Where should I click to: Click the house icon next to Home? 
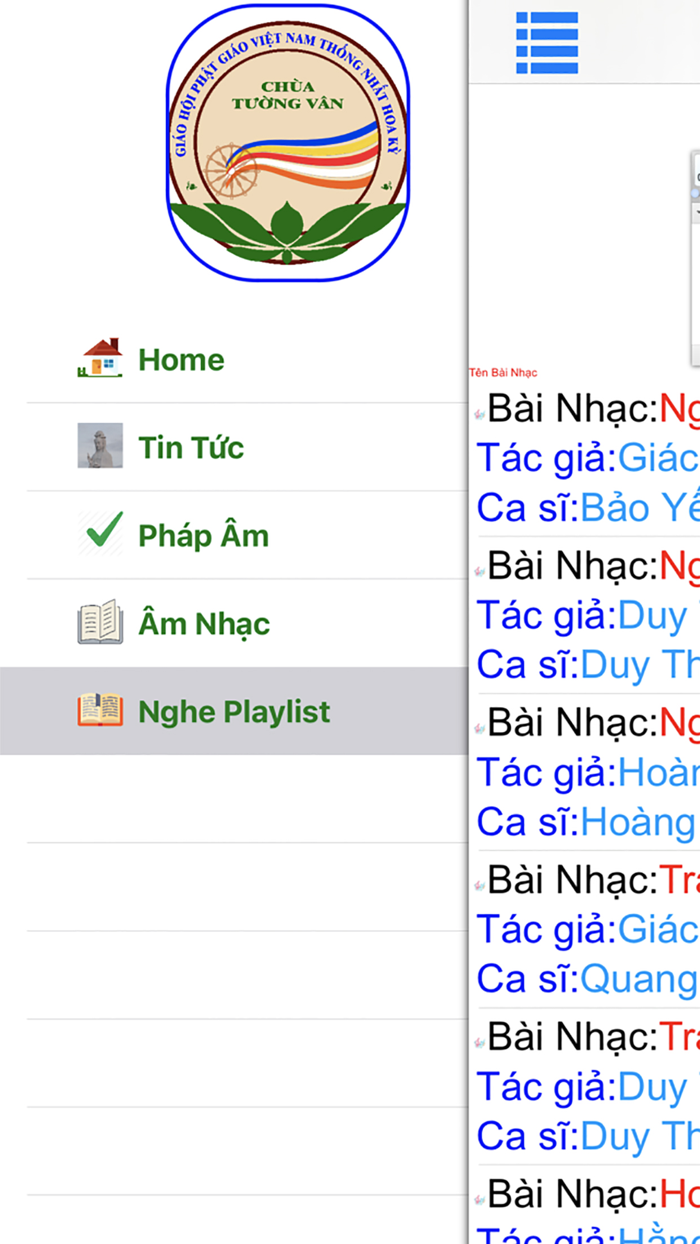(100, 358)
